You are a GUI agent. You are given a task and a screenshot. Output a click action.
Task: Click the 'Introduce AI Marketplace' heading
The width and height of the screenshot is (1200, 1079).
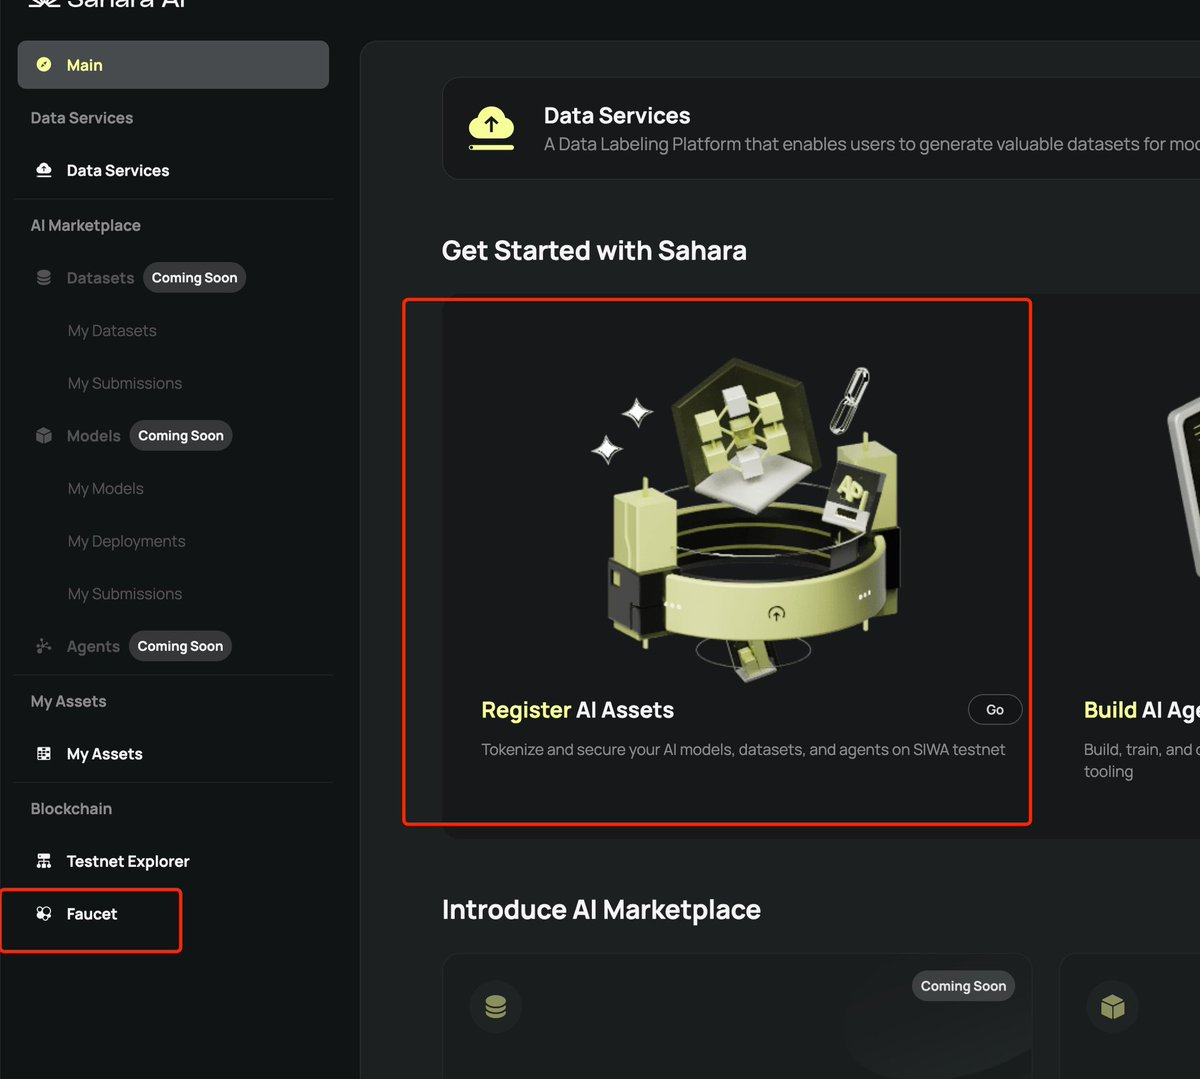(x=601, y=910)
